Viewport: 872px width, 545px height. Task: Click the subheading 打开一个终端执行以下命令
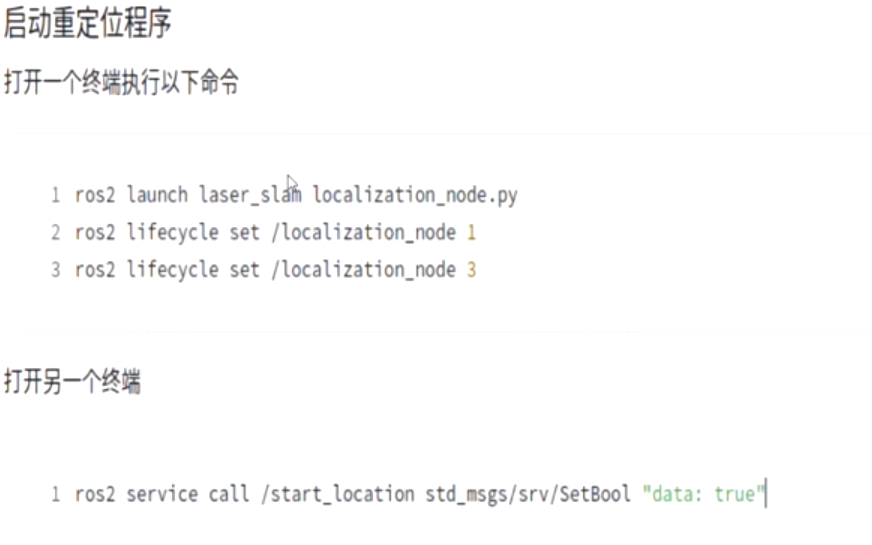121,83
